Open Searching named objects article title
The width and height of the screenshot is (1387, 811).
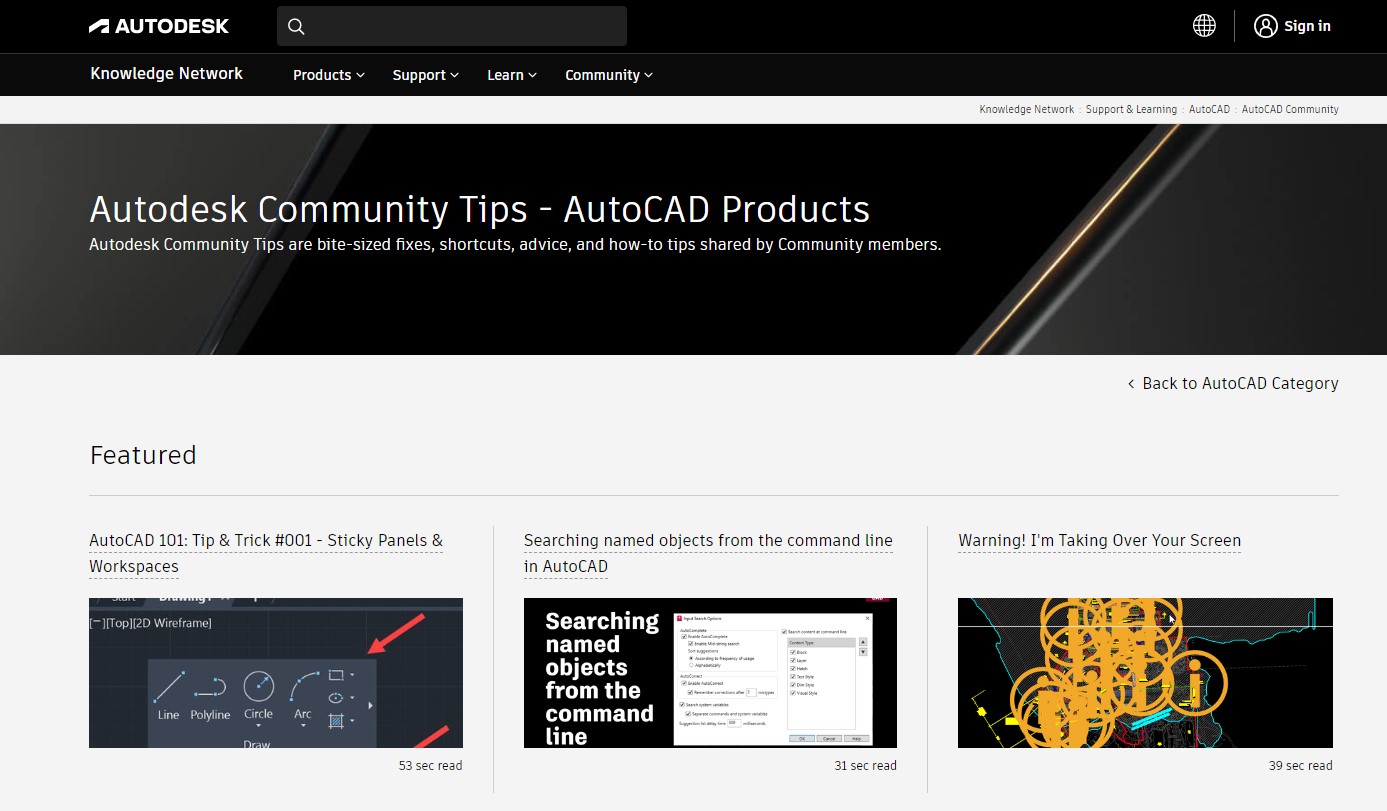[x=708, y=553]
